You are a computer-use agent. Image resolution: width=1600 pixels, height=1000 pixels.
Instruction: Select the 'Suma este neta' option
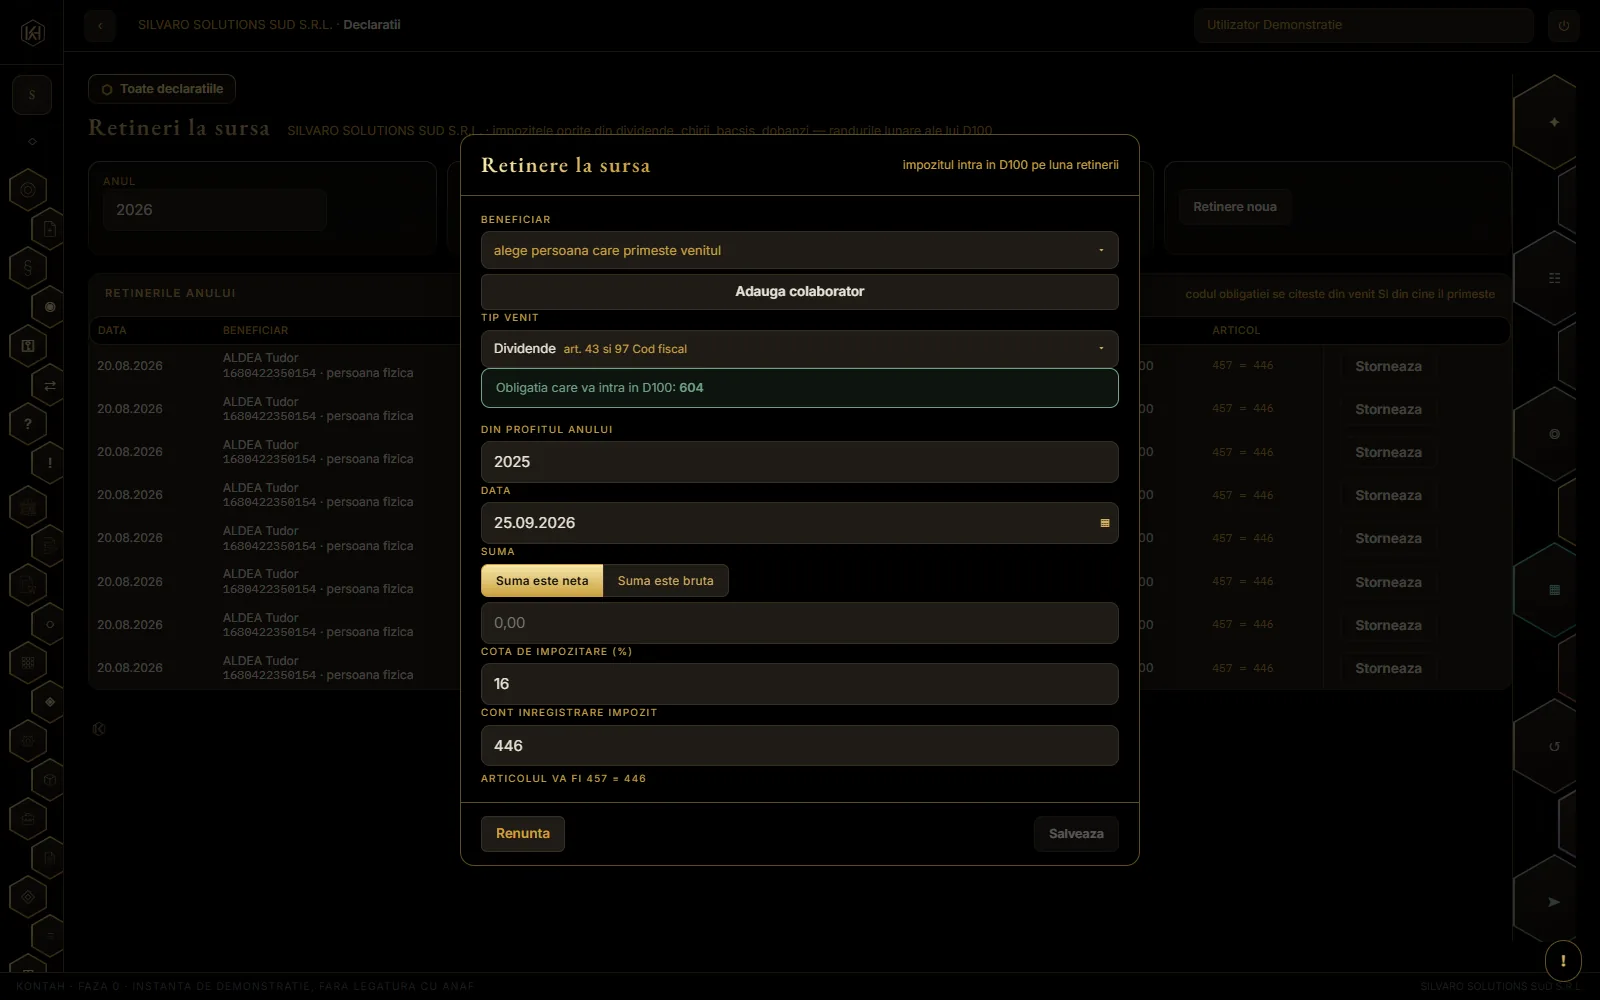pos(542,581)
